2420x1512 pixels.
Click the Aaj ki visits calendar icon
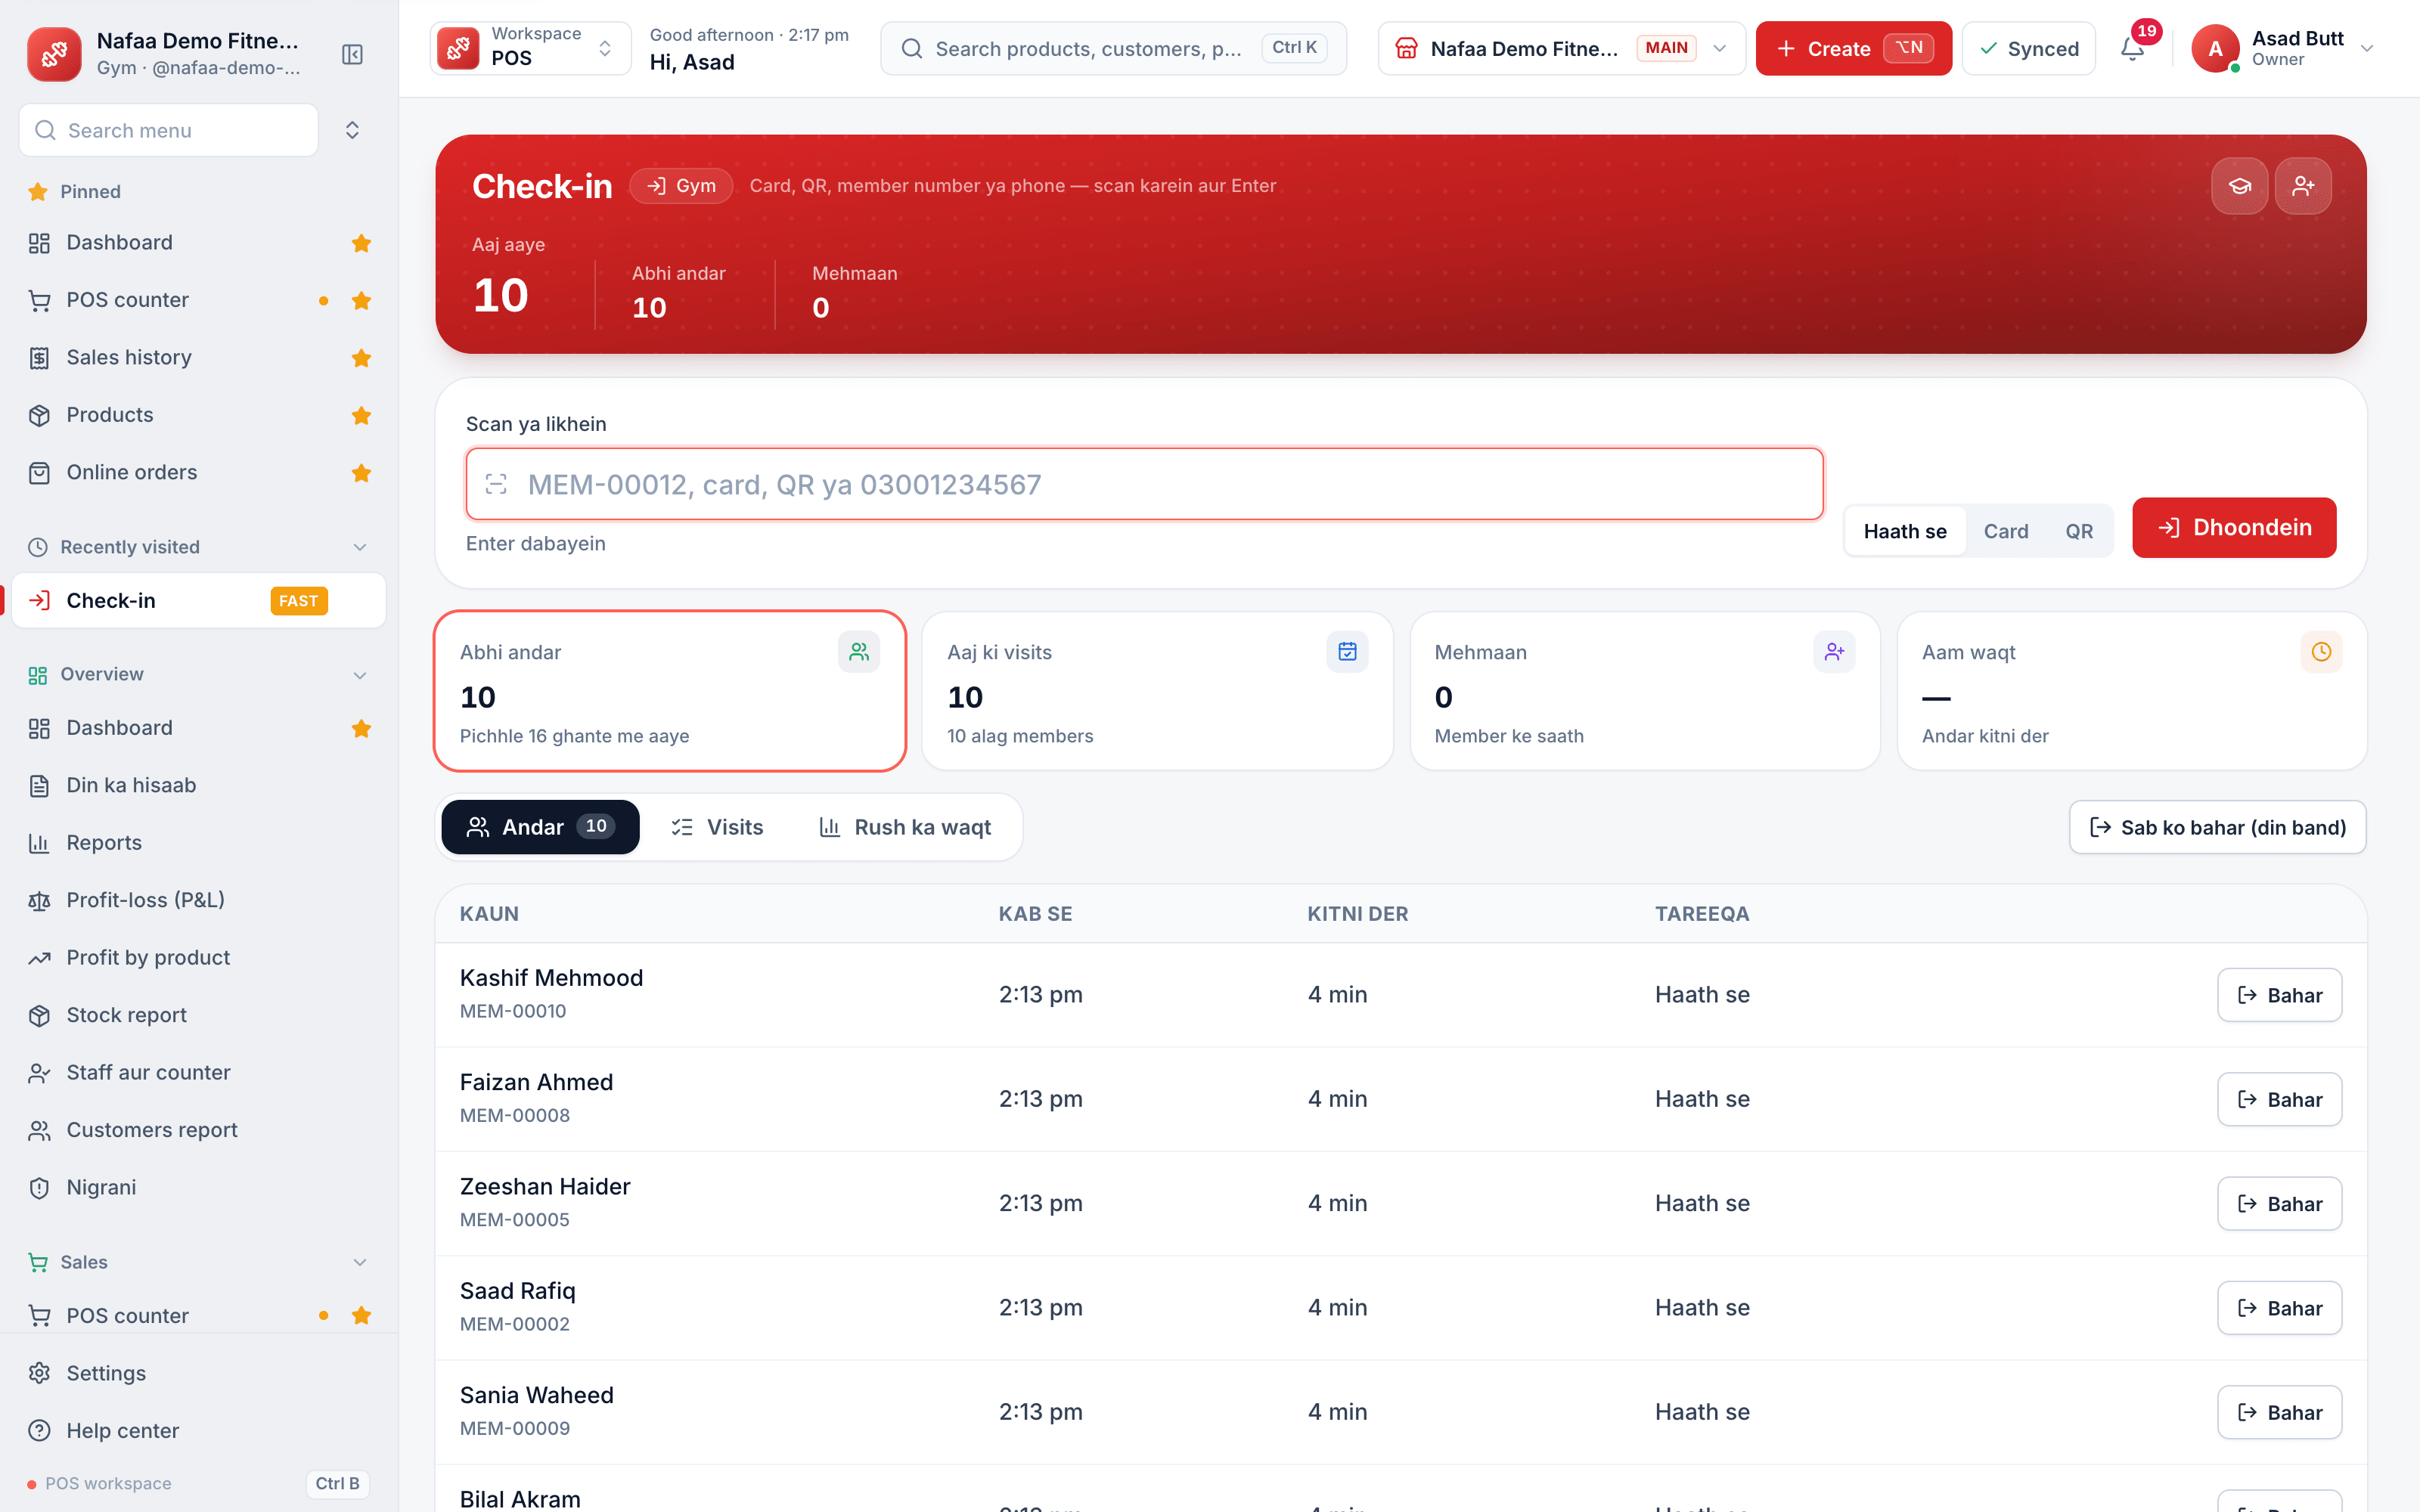1347,652
